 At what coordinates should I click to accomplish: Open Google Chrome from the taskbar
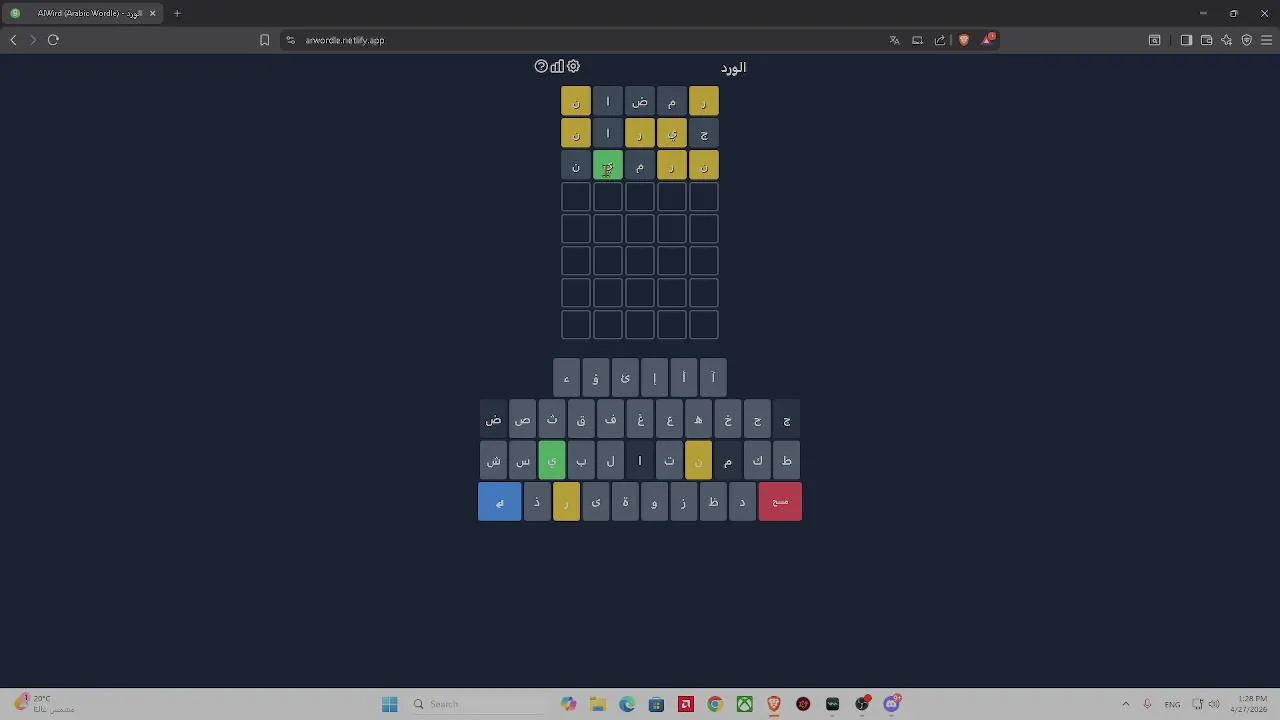(x=715, y=704)
